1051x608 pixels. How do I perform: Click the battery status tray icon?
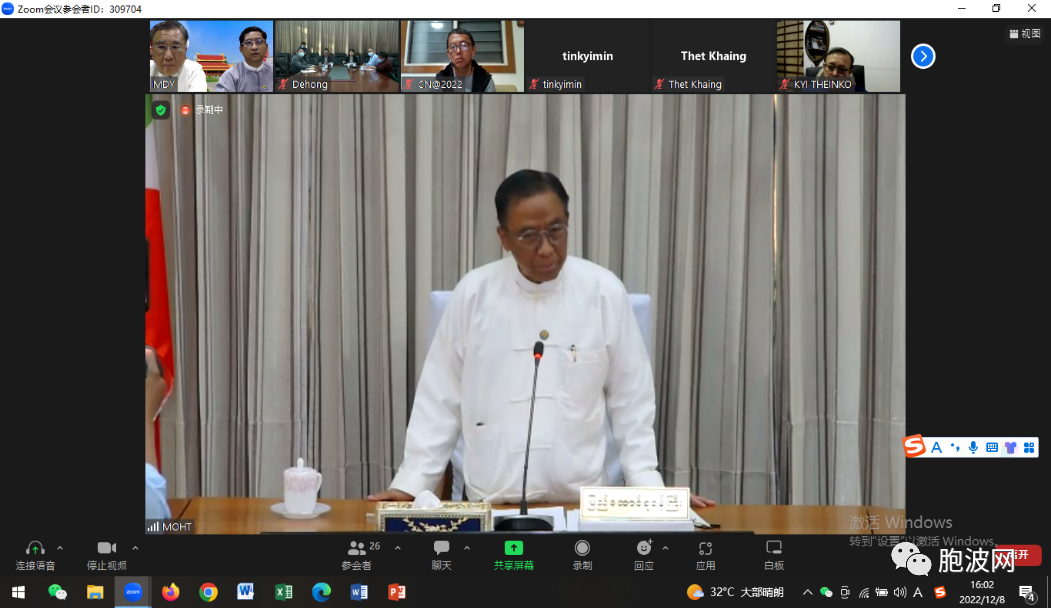[x=881, y=593]
